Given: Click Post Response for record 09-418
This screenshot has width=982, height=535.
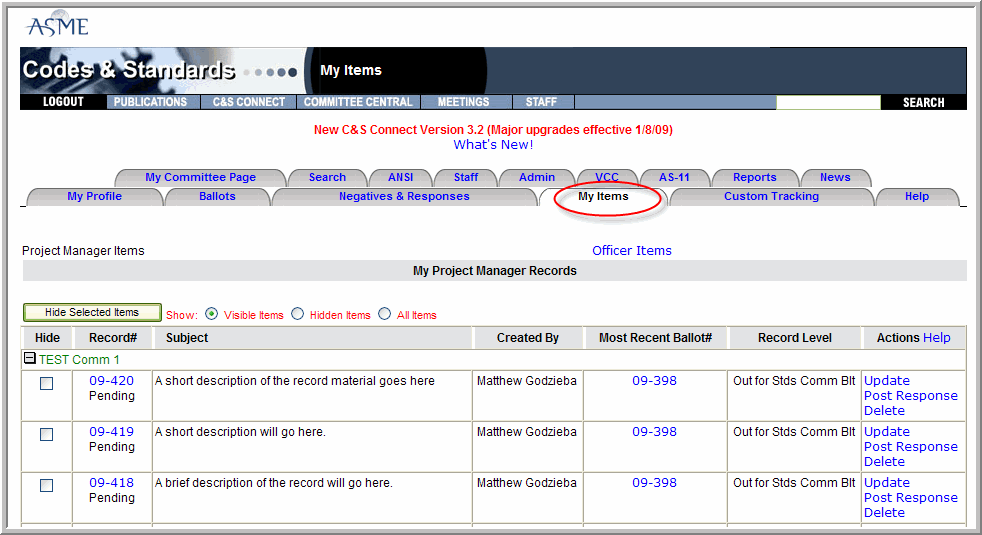Looking at the screenshot, I should (x=911, y=497).
